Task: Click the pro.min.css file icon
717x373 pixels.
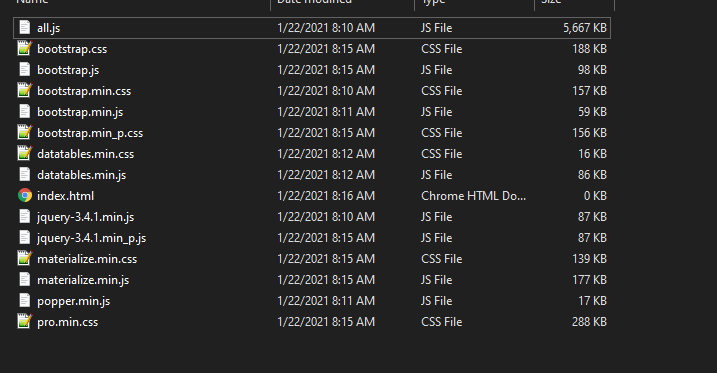Action: pos(25,322)
